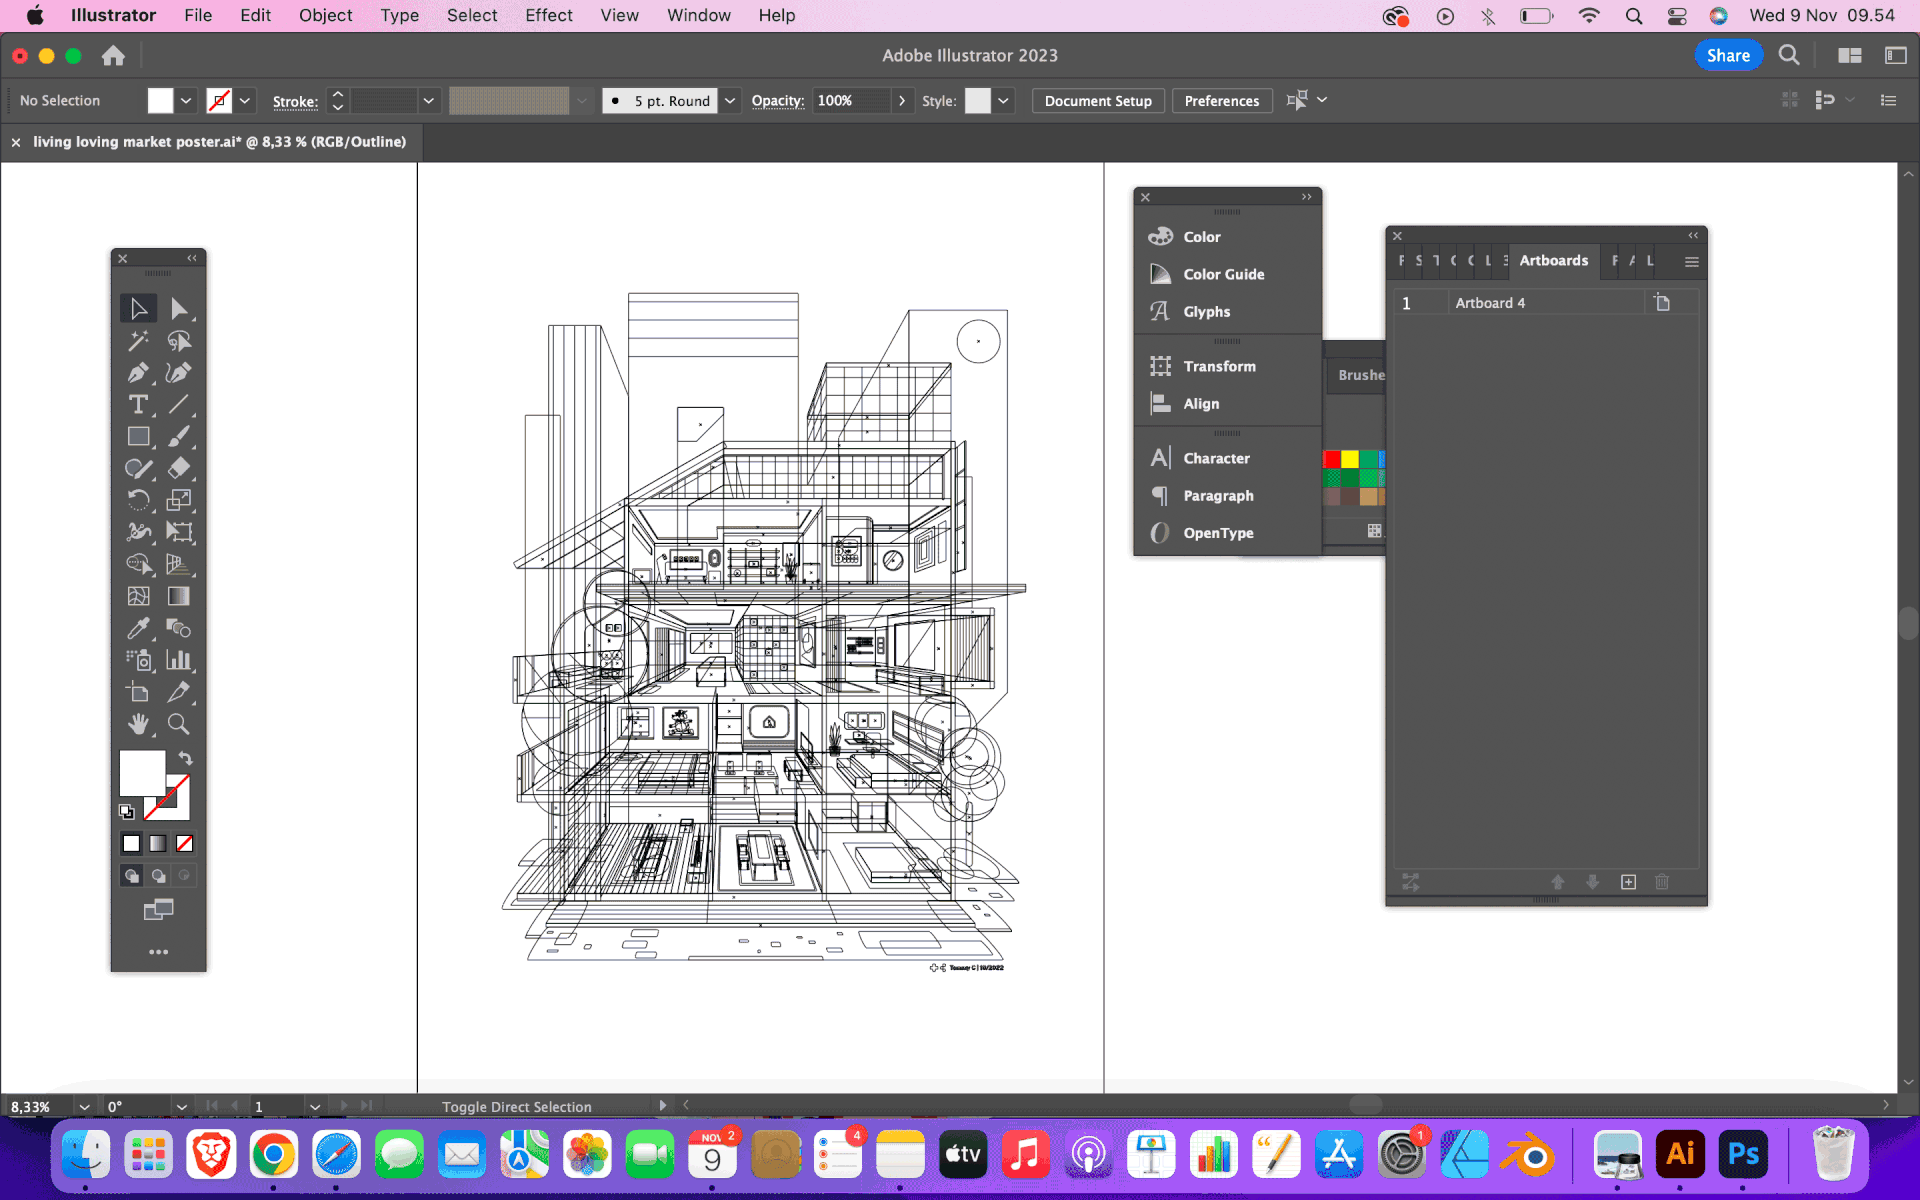Select the Type tool
Viewport: 1920px width, 1200px height.
(x=138, y=405)
